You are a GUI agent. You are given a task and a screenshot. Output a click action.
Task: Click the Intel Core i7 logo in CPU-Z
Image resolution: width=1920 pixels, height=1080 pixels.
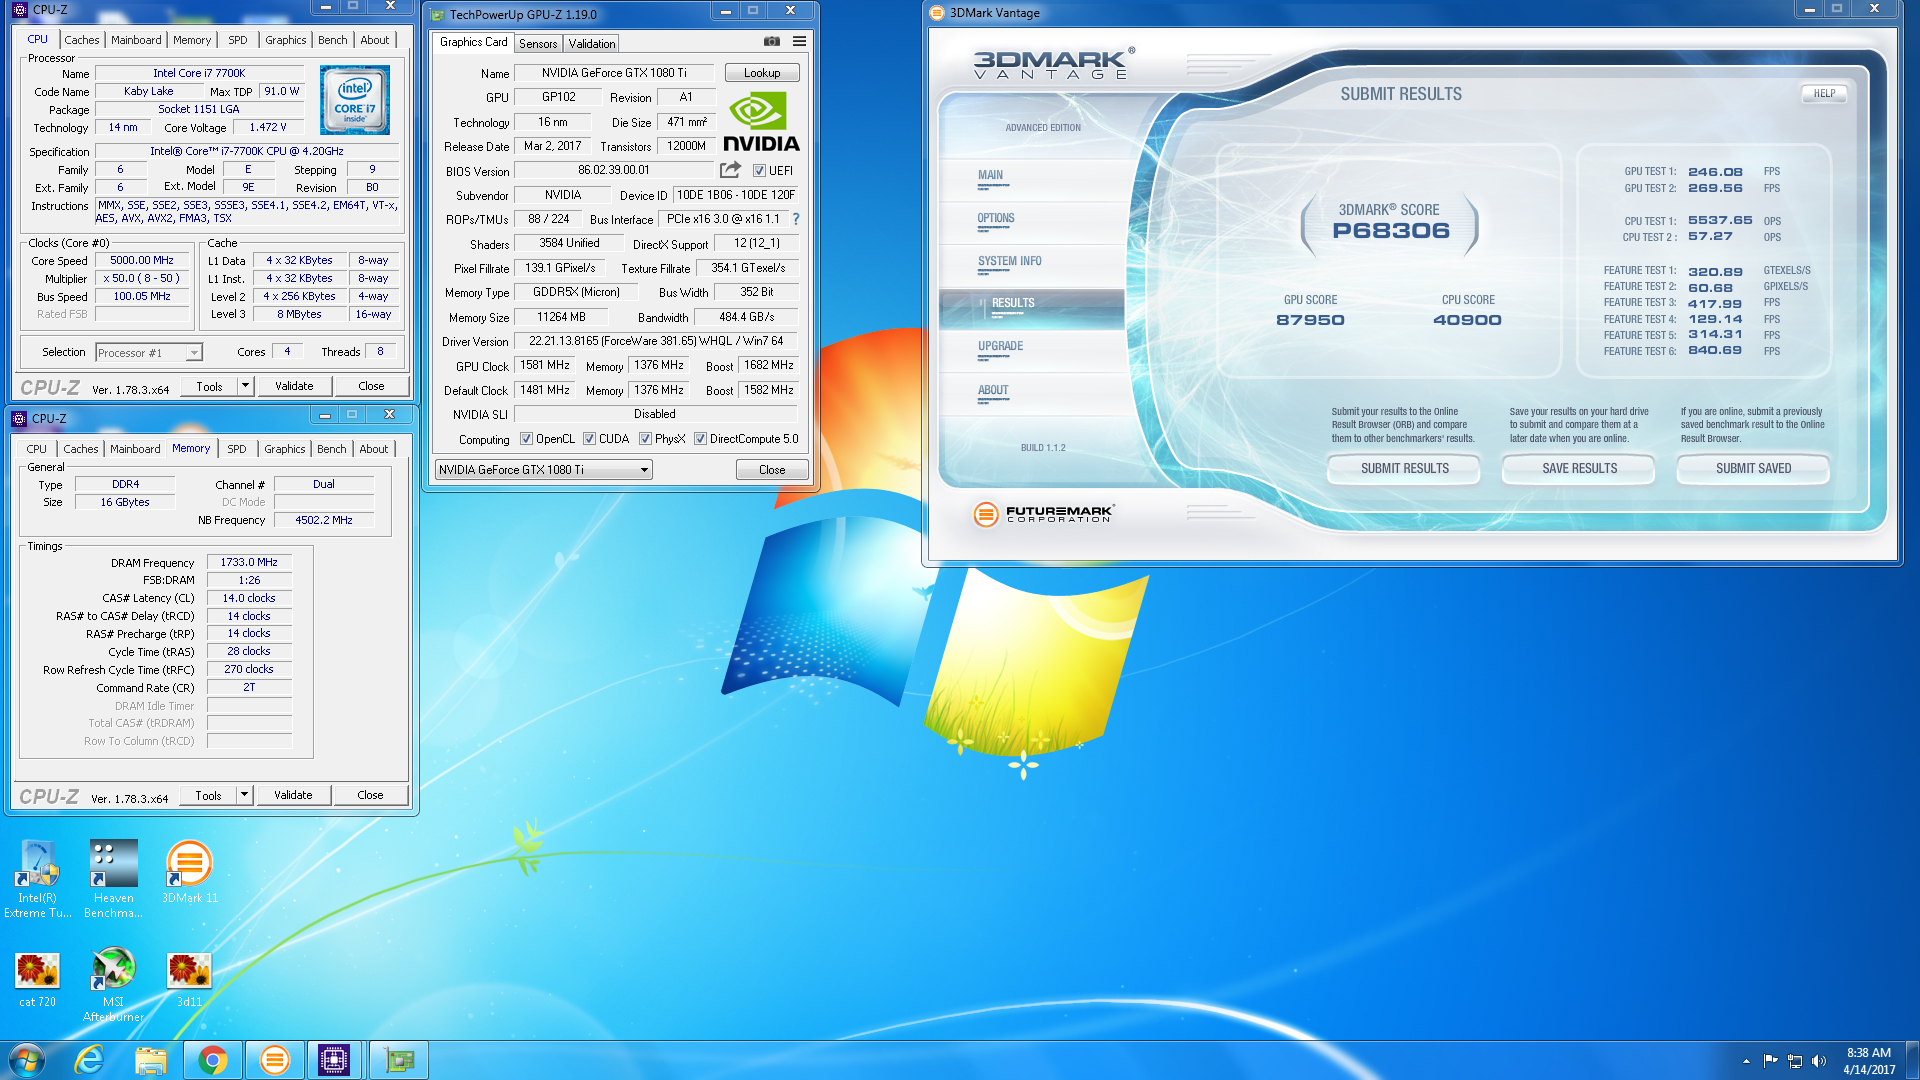coord(355,101)
